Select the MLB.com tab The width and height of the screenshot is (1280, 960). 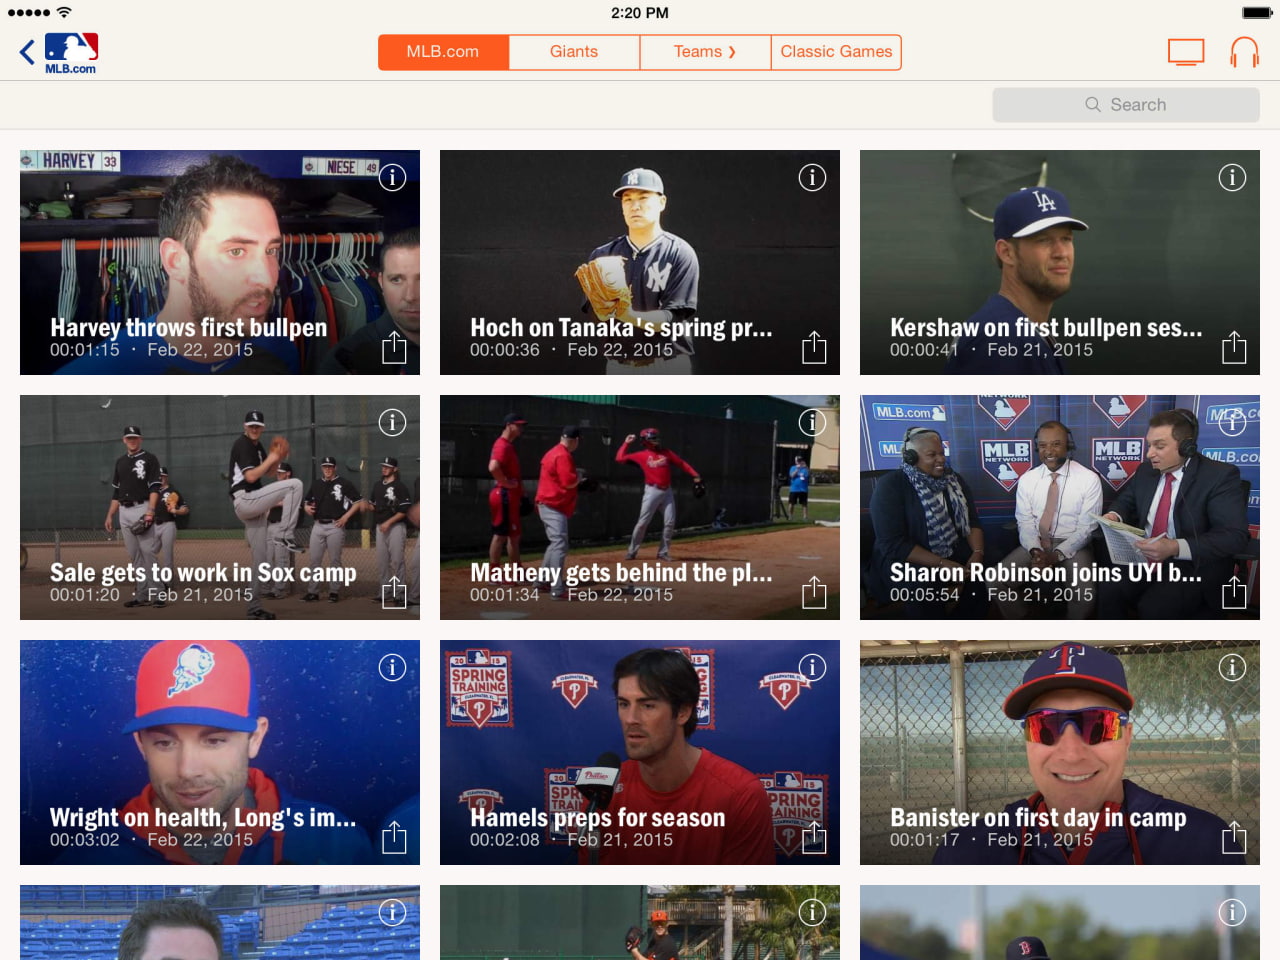tap(443, 52)
